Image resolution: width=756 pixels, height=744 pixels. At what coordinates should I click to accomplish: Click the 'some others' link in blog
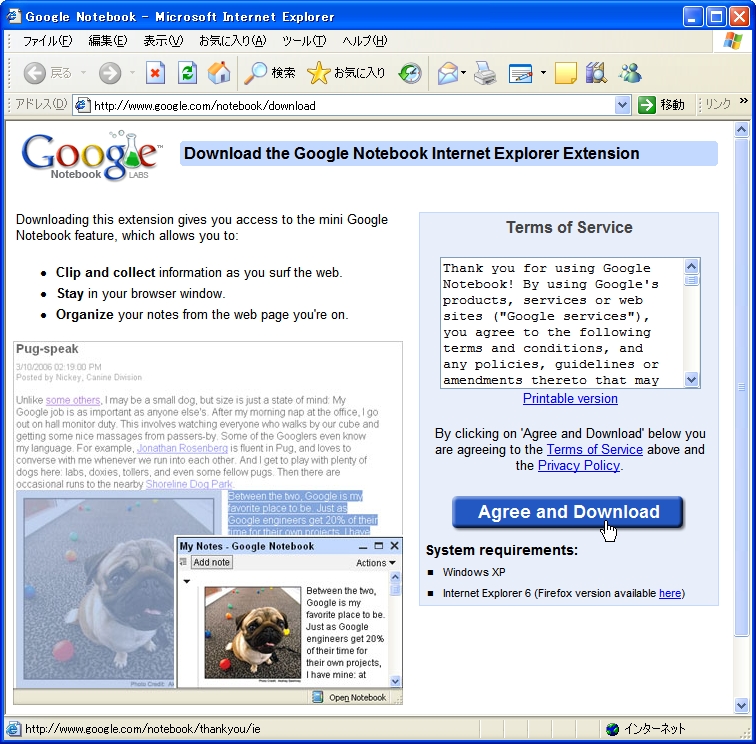pos(73,400)
